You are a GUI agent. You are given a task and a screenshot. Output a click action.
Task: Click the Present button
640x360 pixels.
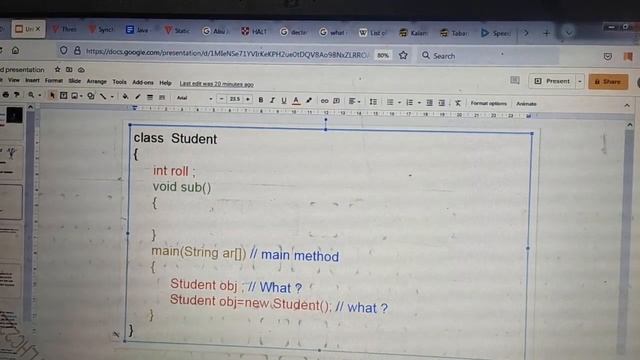pos(552,81)
